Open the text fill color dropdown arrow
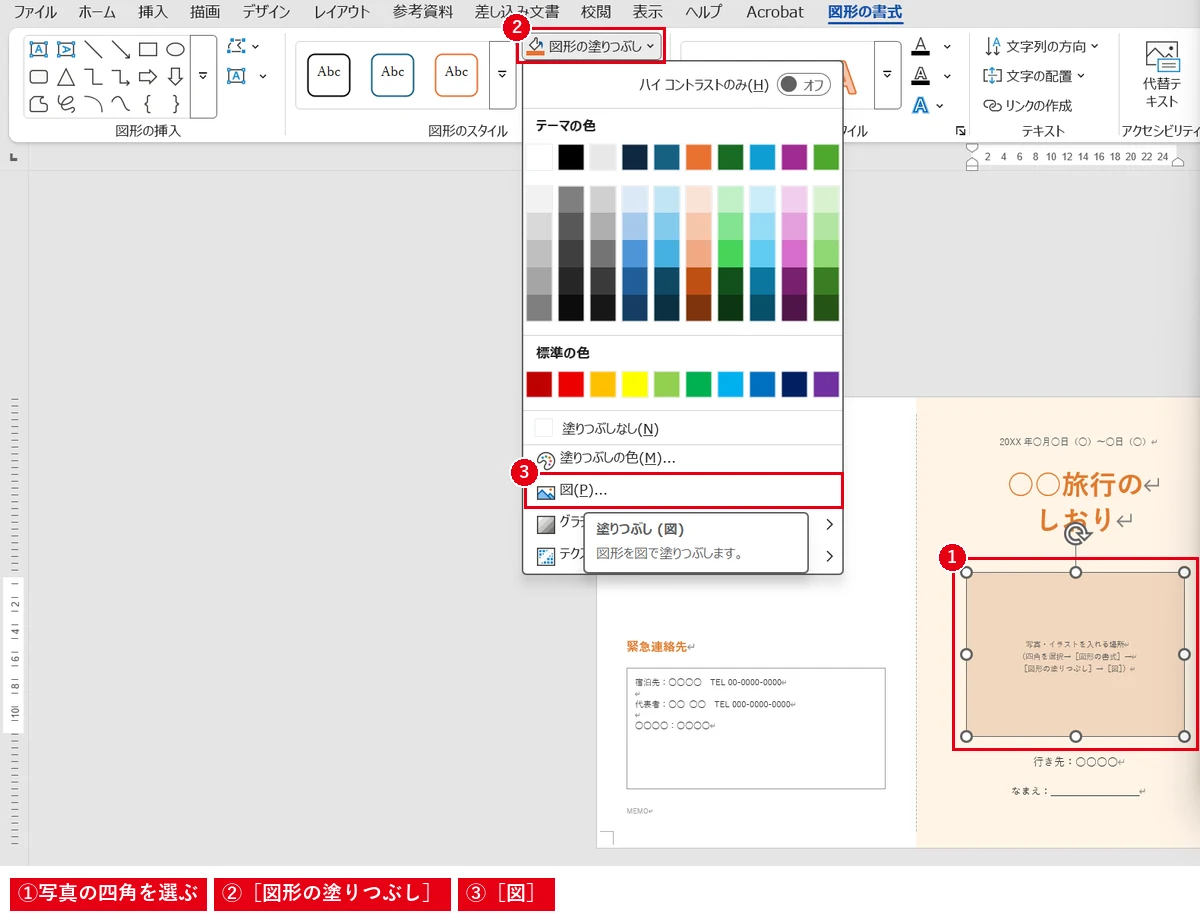Screen dimensions: 1200x922 (x=947, y=46)
